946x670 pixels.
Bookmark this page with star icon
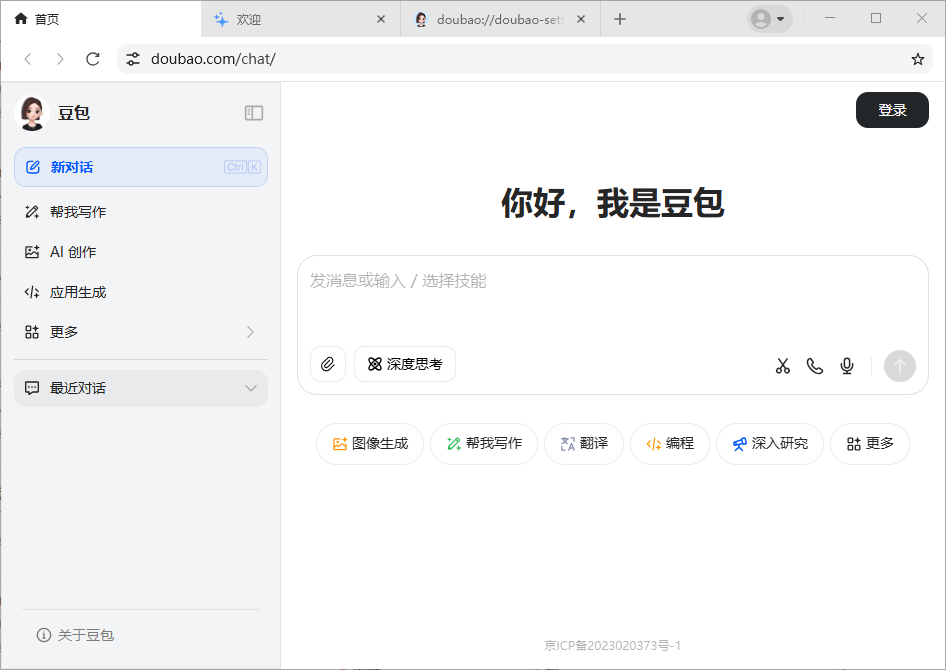point(918,59)
